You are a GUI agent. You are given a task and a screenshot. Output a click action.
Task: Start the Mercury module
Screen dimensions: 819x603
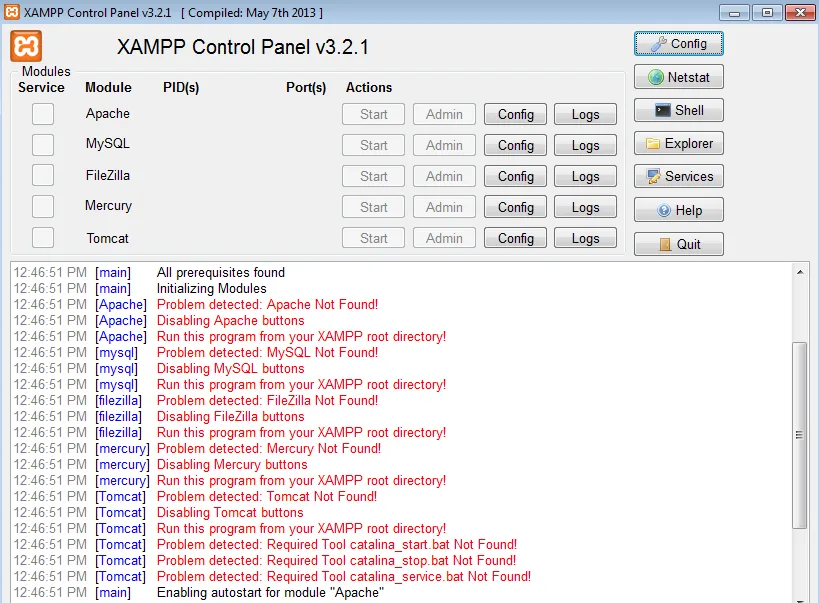[x=373, y=207]
